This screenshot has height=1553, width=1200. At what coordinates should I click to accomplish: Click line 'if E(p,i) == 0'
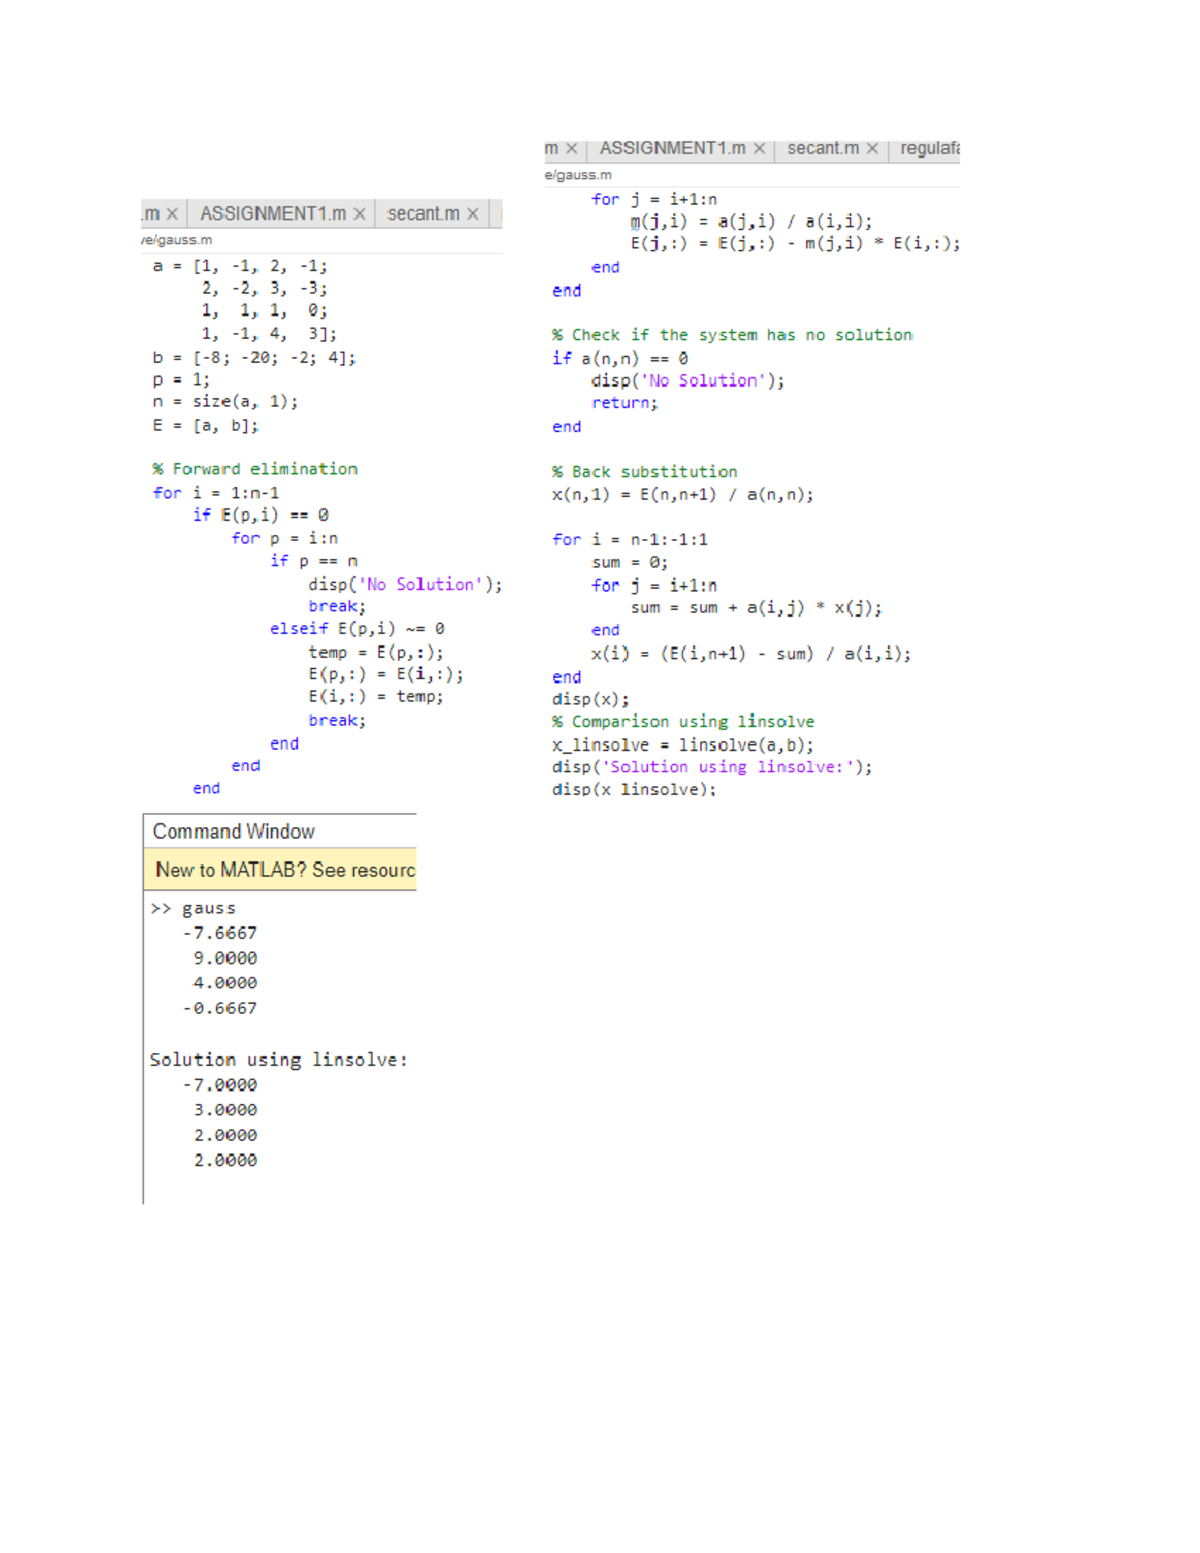coord(260,515)
